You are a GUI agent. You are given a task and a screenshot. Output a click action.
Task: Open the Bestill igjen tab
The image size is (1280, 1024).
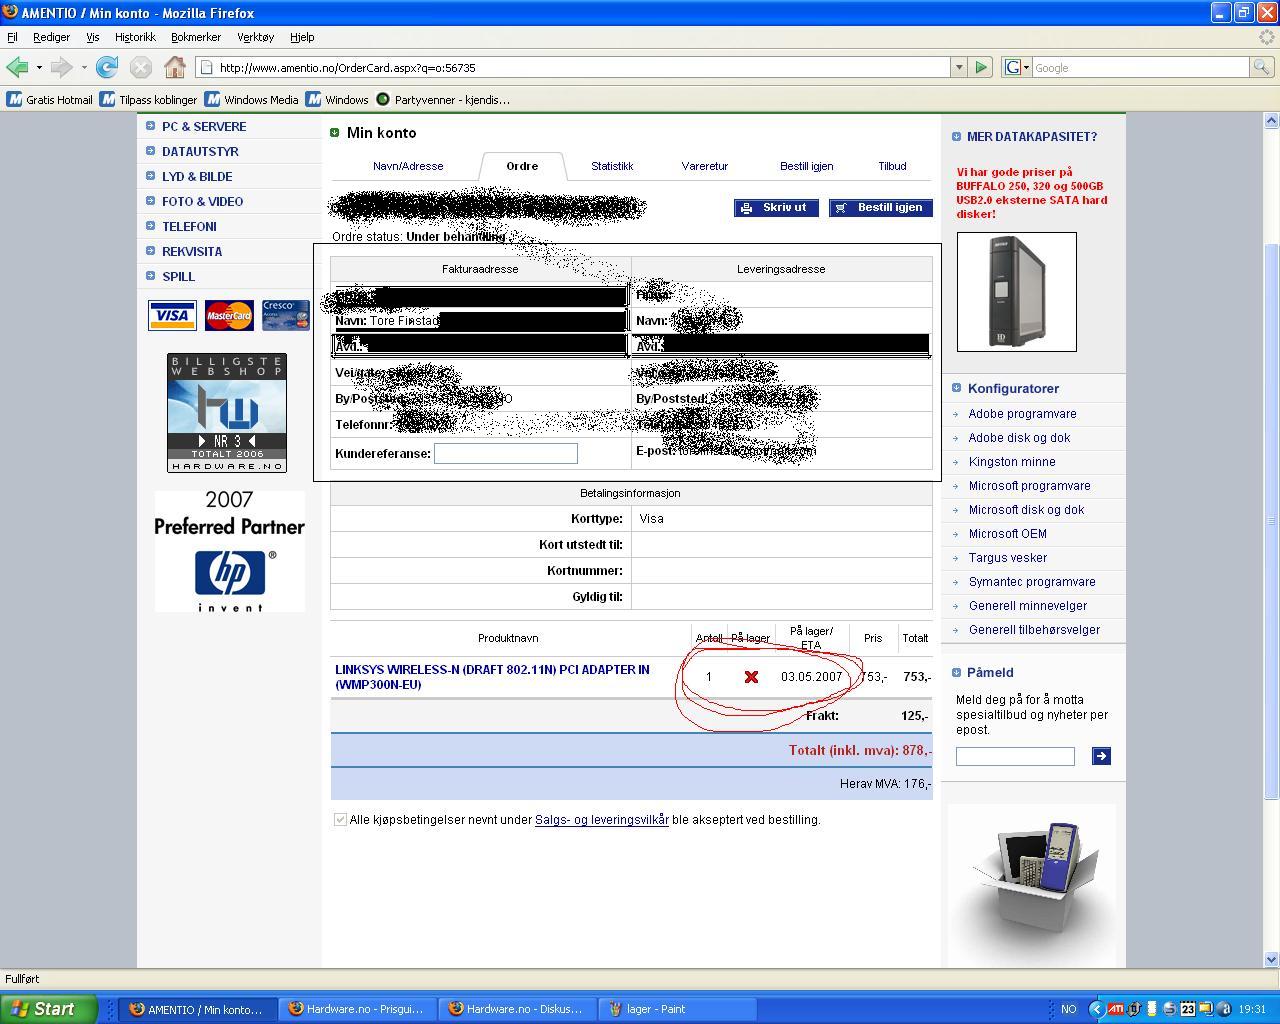click(x=807, y=166)
